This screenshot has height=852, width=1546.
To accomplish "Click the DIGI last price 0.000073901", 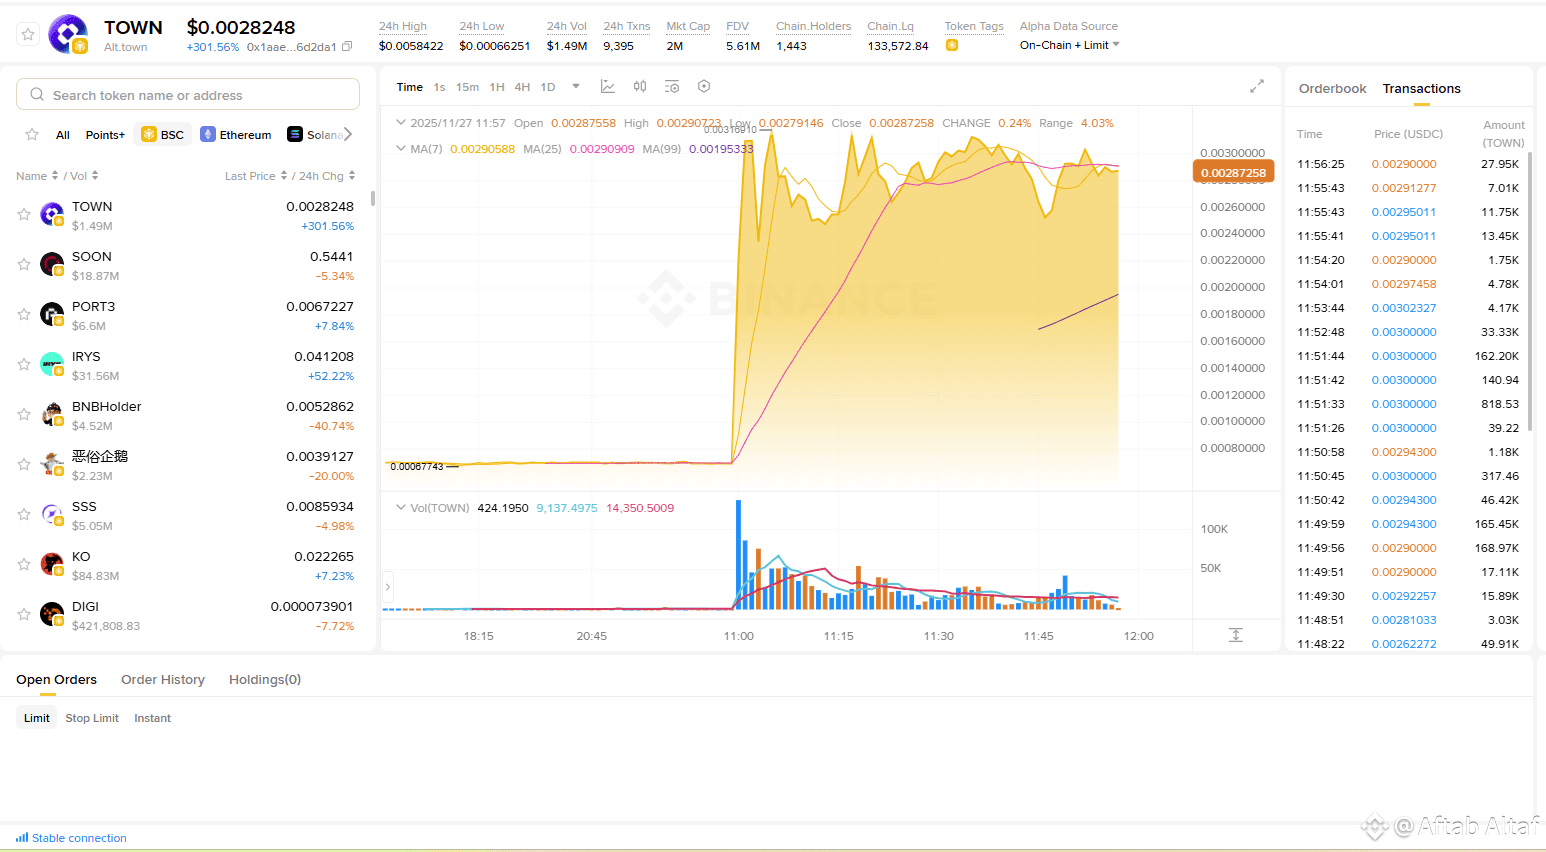I will tap(312, 607).
